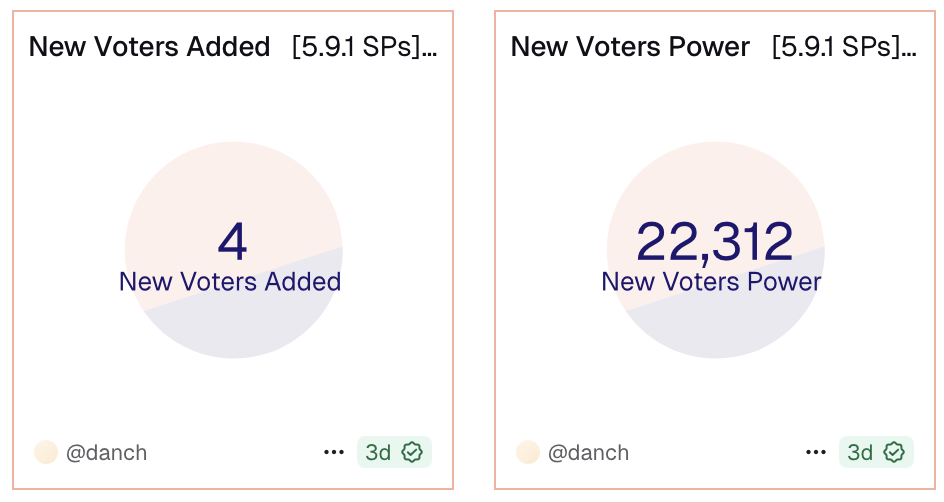Viewport: 944px width, 502px height.
Task: Click the truncated [5.9.1 SPs] subtitle on New Voters Added card
Action: click(x=364, y=47)
